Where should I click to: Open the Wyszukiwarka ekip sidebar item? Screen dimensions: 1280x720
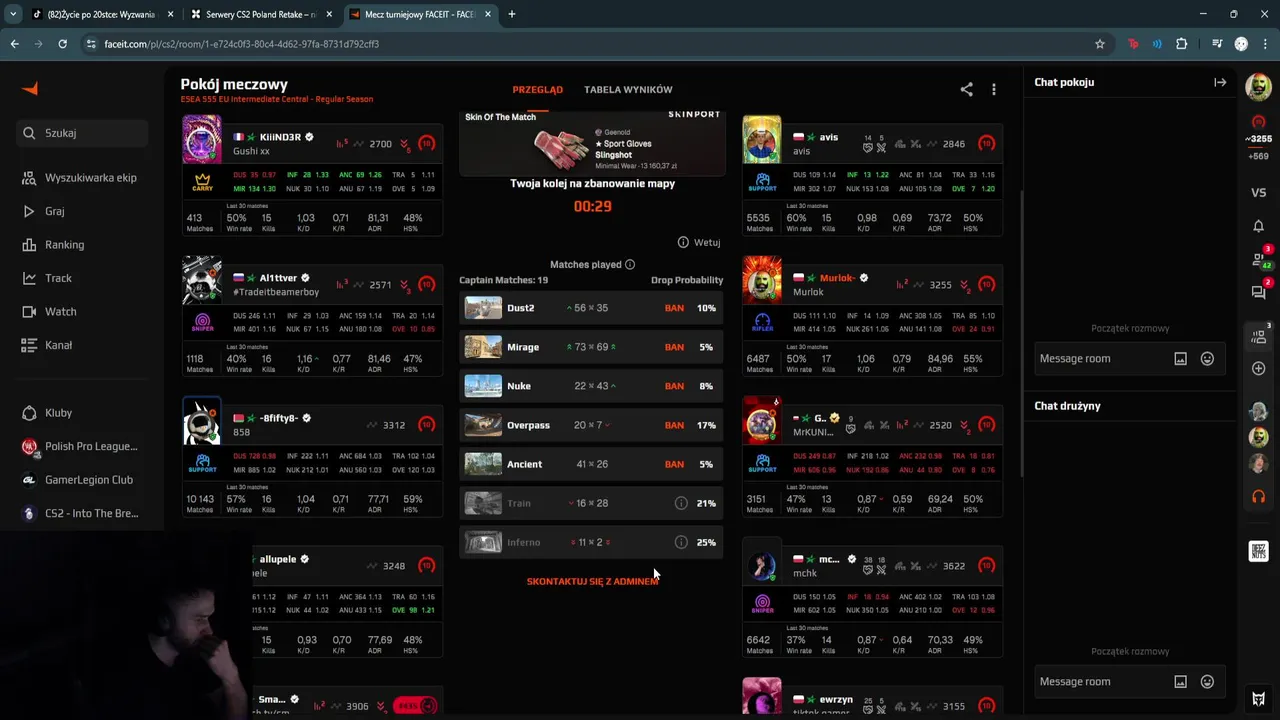(x=80, y=178)
